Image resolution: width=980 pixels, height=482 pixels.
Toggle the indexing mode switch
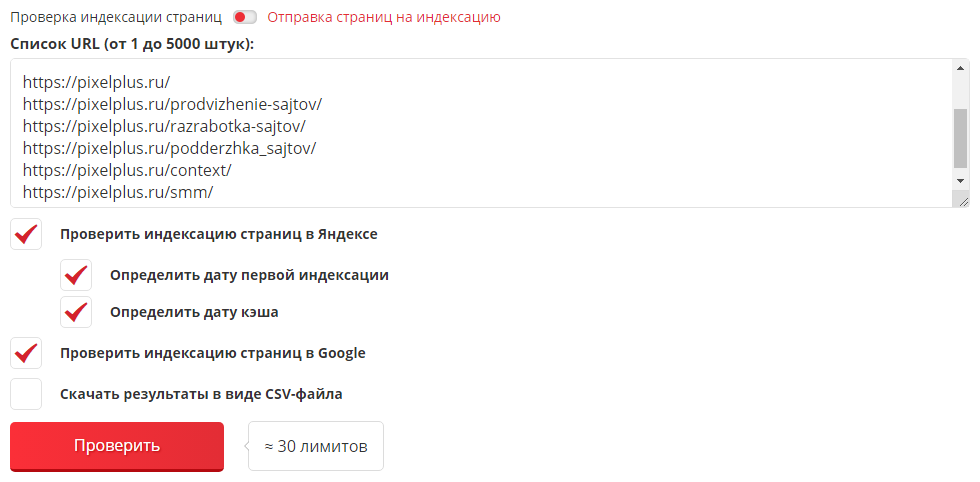244,18
